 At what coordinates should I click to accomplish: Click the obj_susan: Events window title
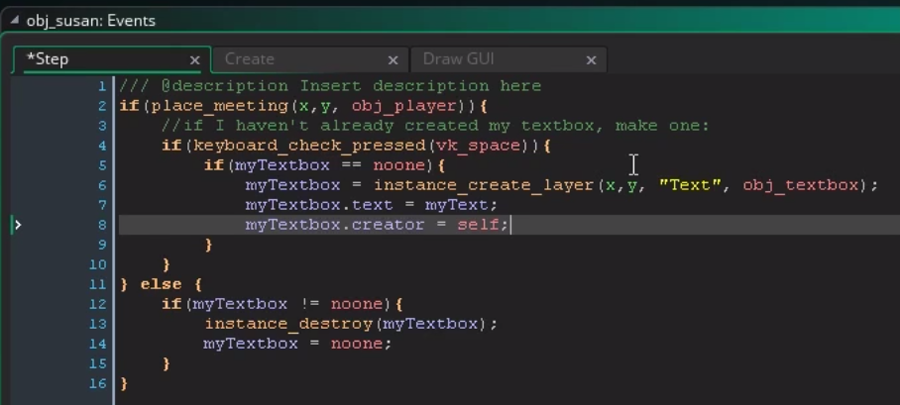point(91,21)
